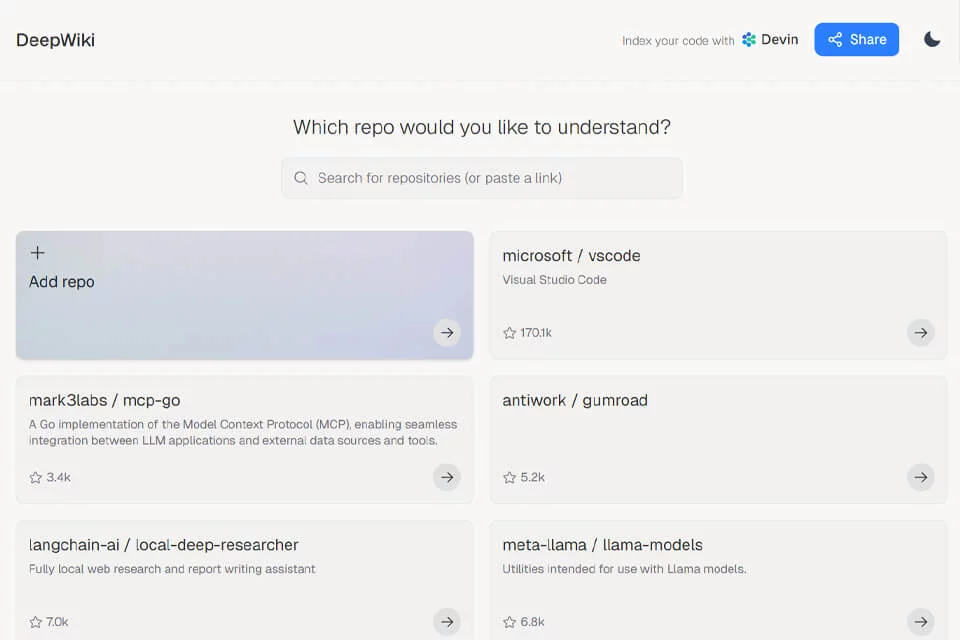Click the star icon on mcp-go card
This screenshot has height=640, width=960.
tap(36, 477)
